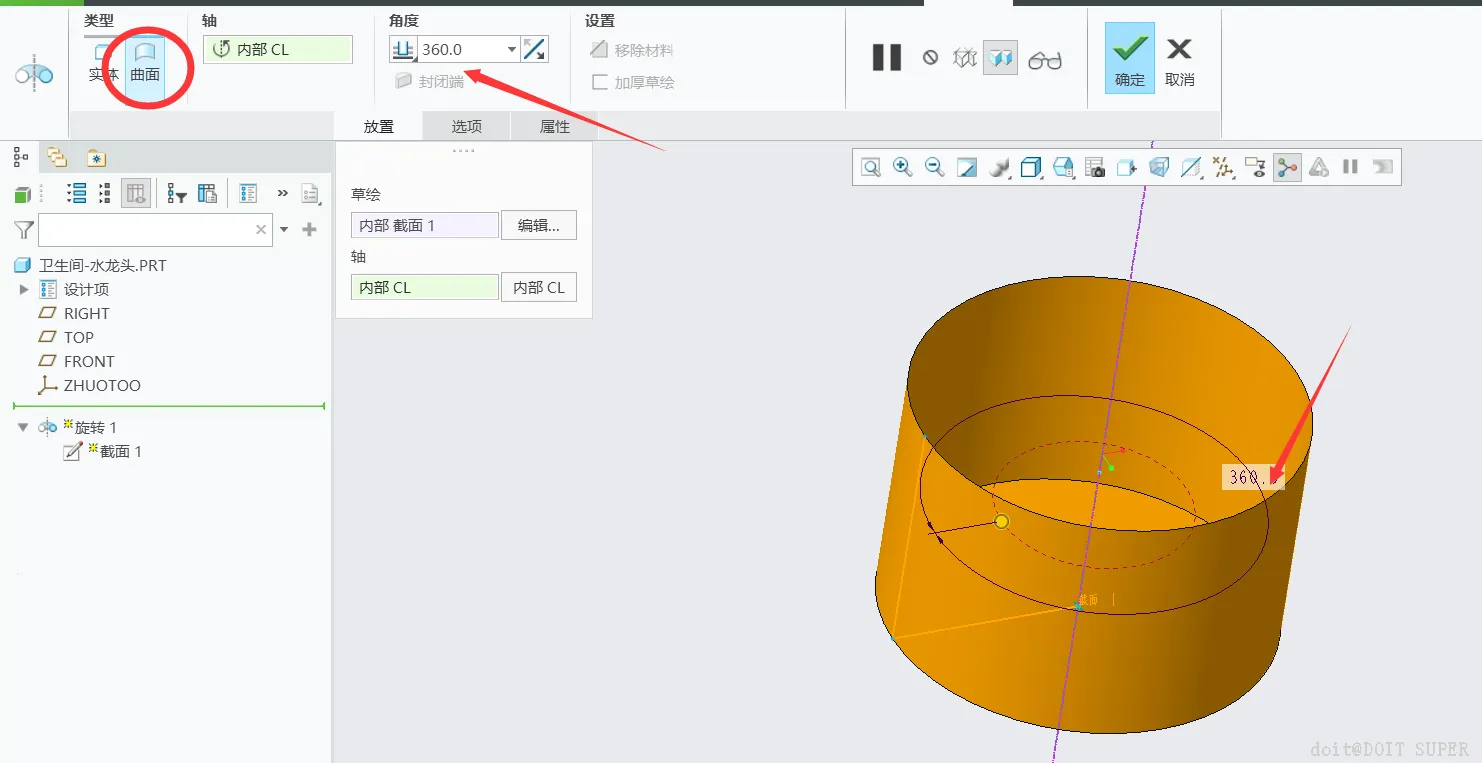
Task: Pause the revolve feature tool
Action: click(886, 58)
